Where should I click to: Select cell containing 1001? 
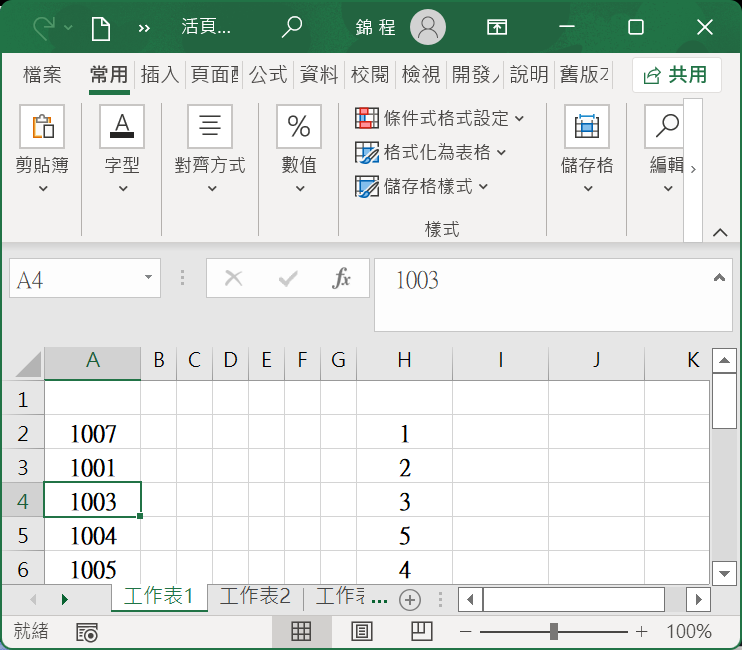[93, 467]
